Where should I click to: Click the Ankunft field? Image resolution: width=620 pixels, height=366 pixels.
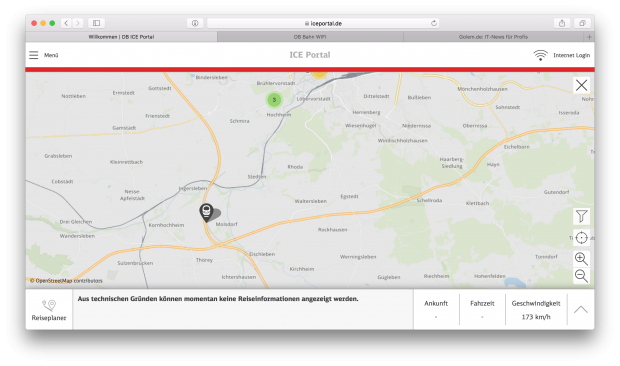pyautogui.click(x=436, y=309)
